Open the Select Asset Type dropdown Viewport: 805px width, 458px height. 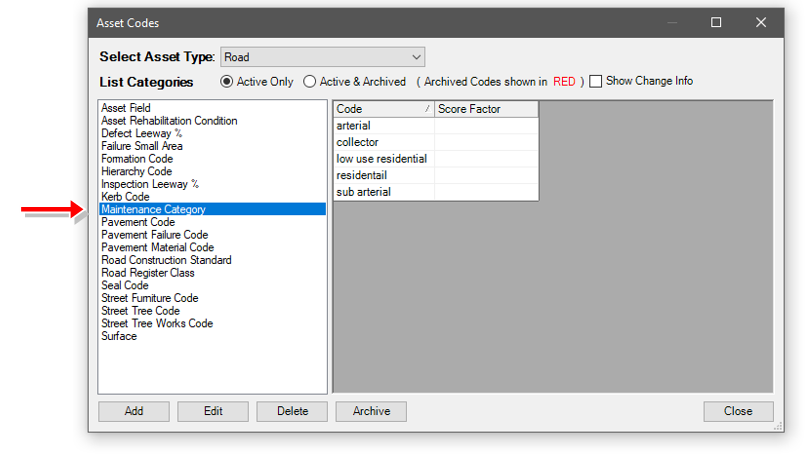(x=322, y=57)
